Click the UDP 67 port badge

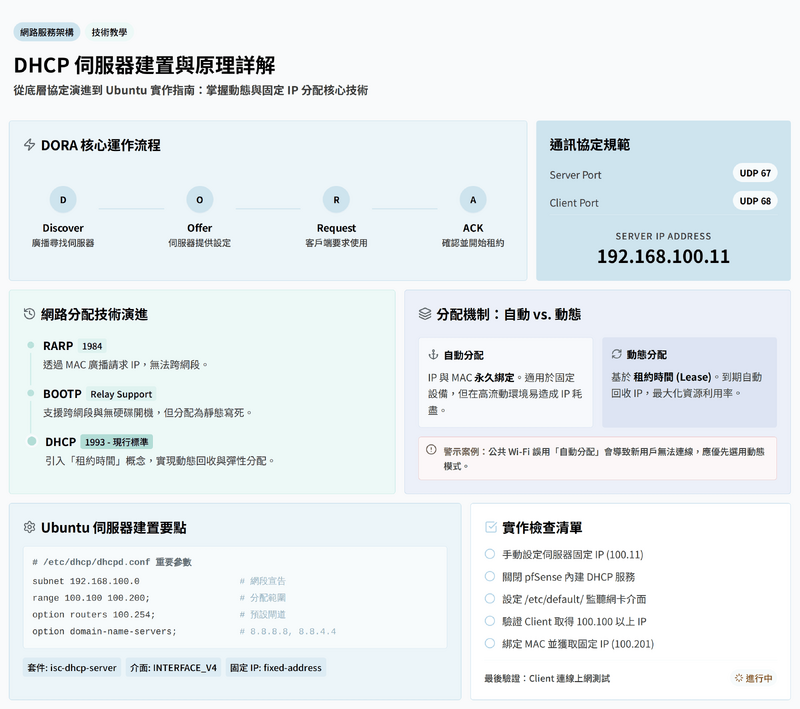pos(755,173)
